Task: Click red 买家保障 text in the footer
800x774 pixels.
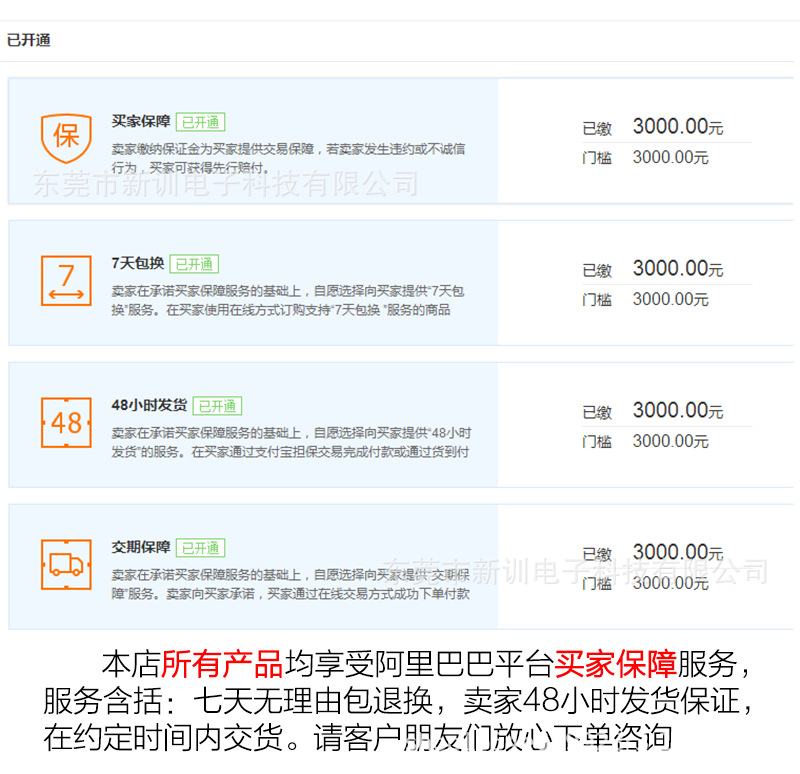Action: tap(615, 664)
